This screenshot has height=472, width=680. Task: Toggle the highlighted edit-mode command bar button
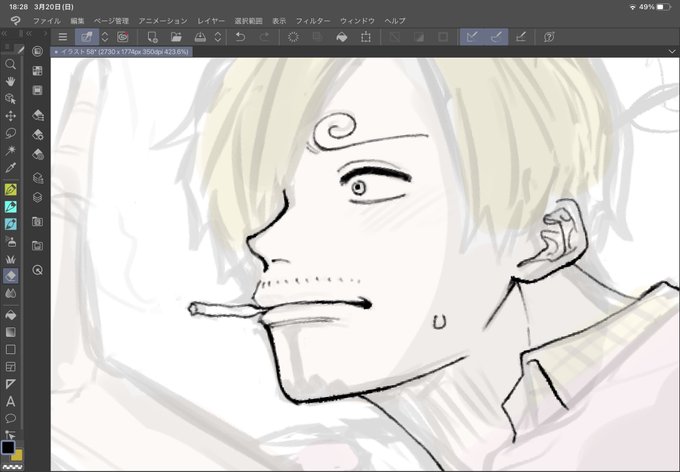click(87, 37)
